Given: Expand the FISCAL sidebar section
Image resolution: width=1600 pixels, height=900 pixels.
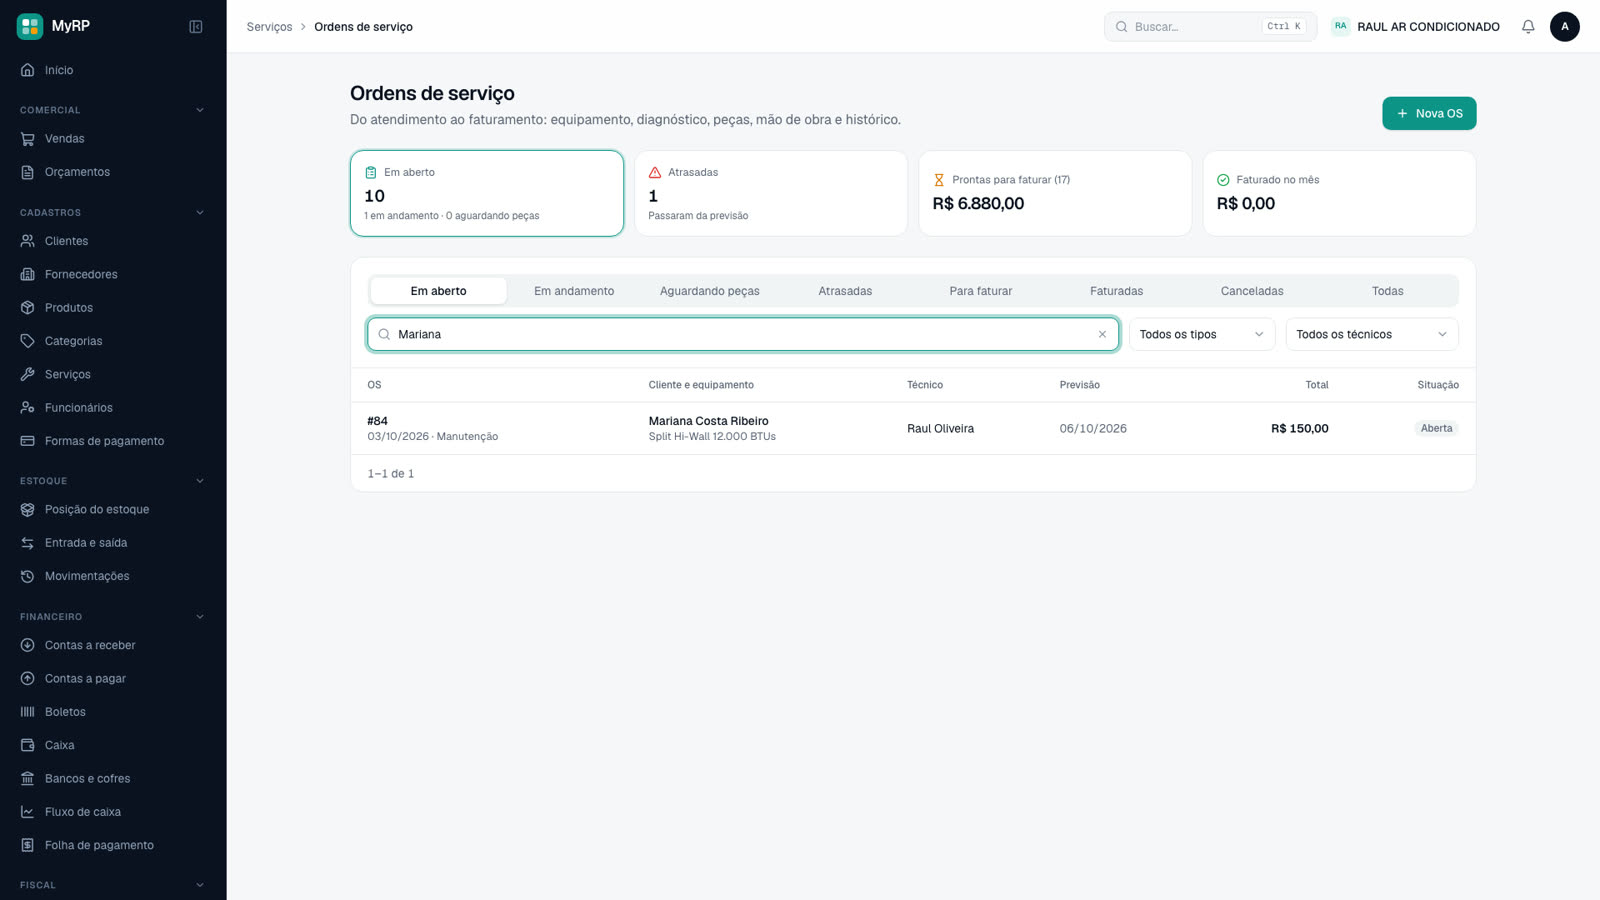Looking at the screenshot, I should pyautogui.click(x=200, y=885).
